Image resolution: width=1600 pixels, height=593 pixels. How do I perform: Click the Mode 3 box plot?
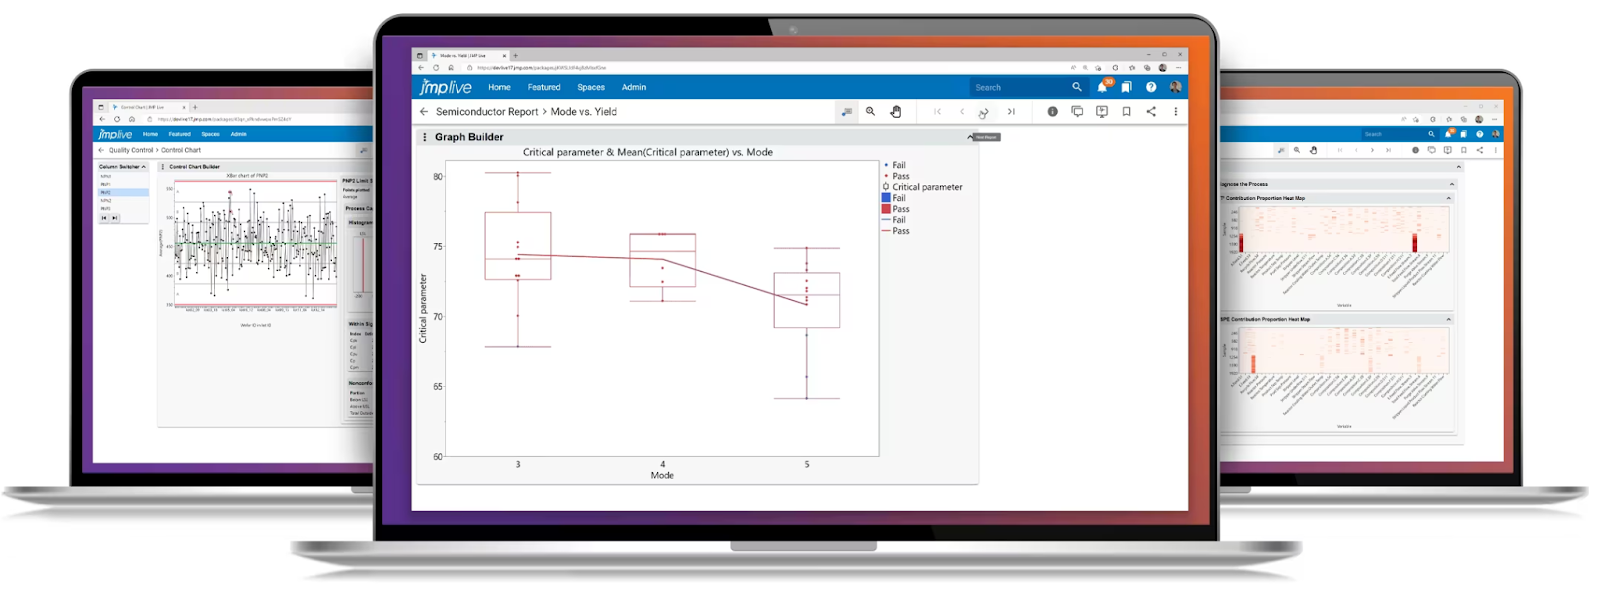pyautogui.click(x=518, y=246)
